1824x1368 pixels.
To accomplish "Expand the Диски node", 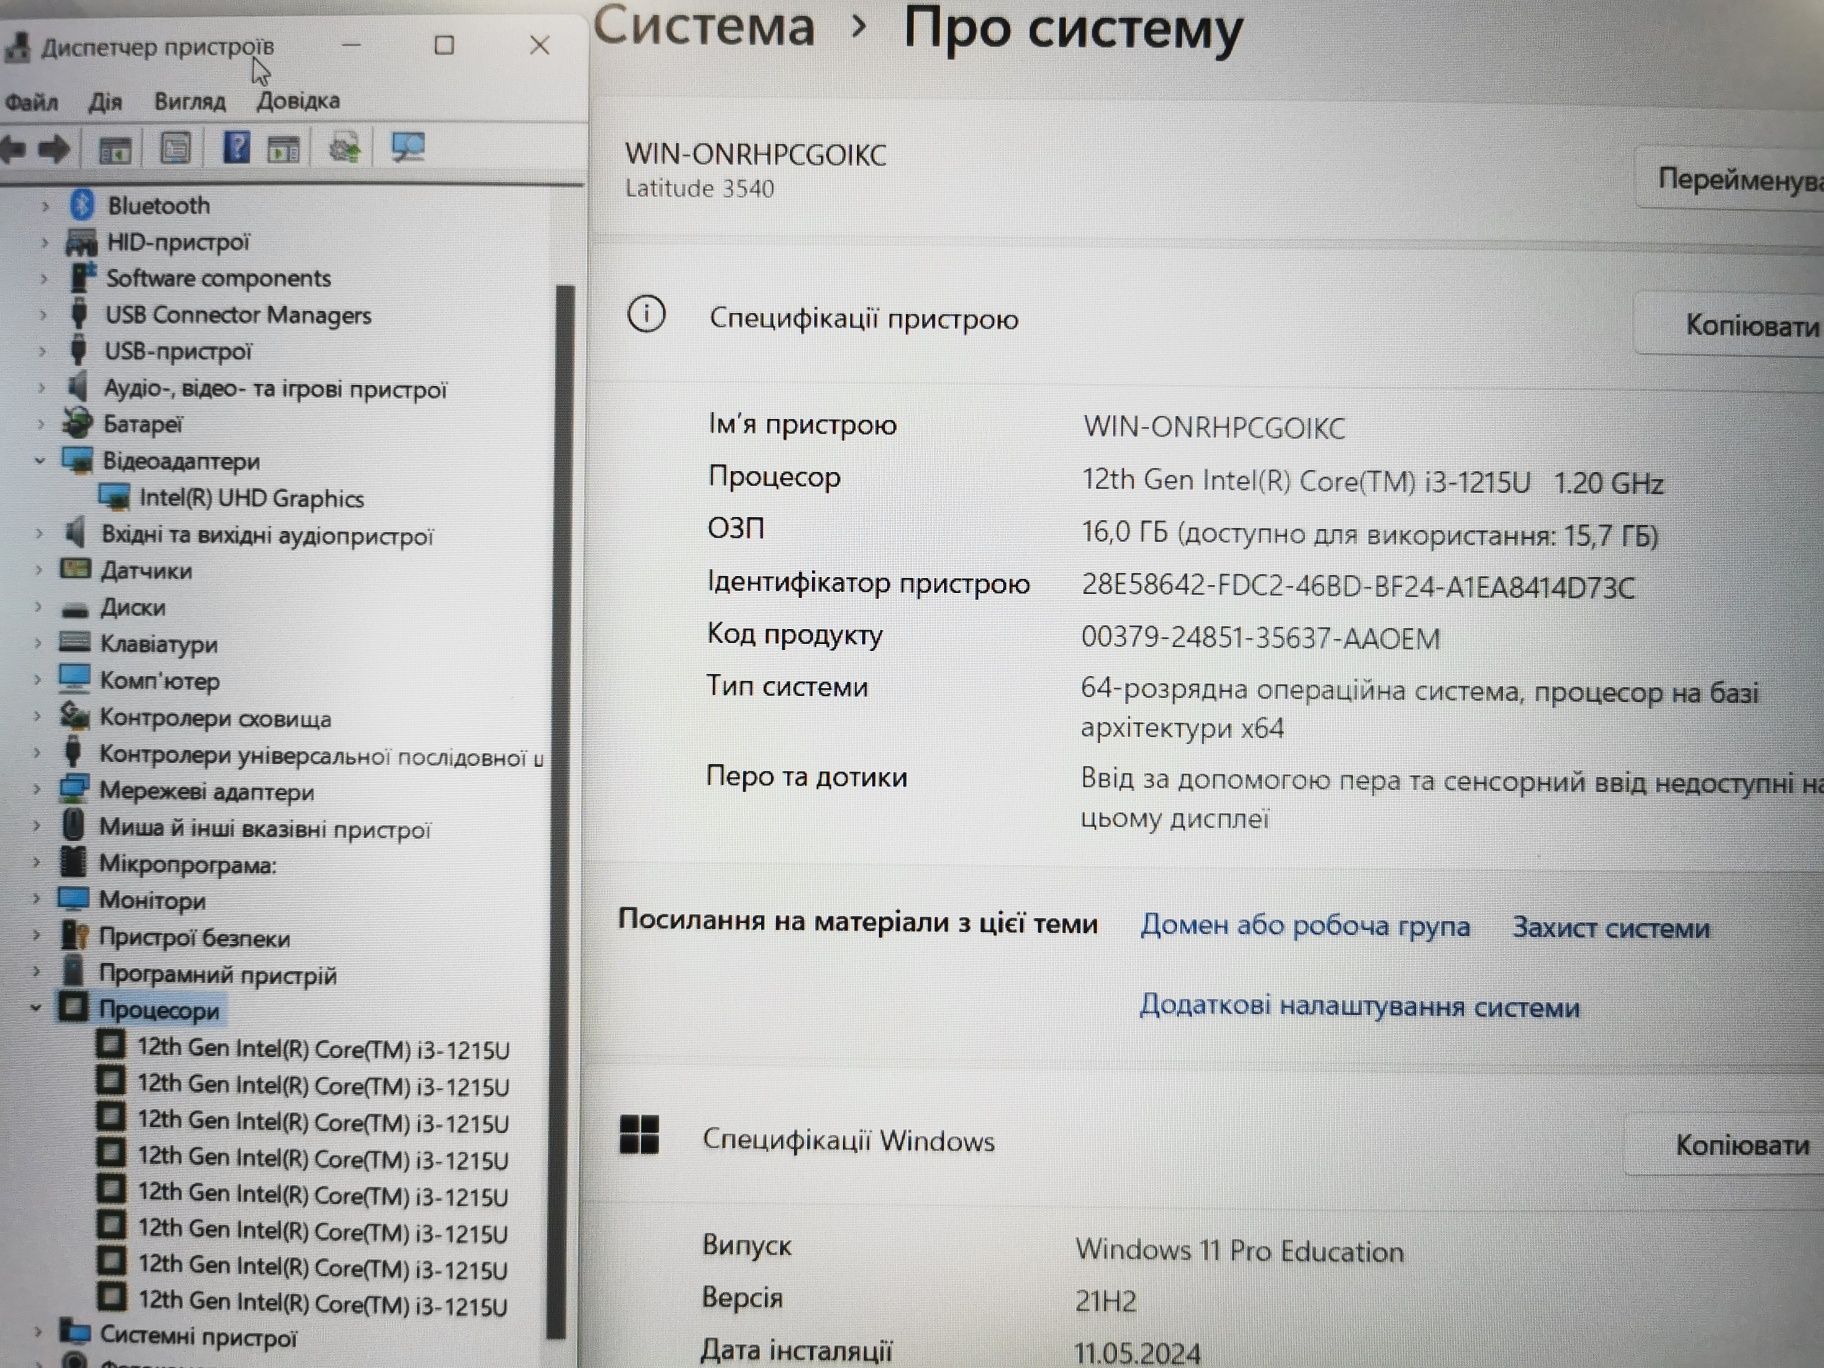I will click(x=38, y=607).
